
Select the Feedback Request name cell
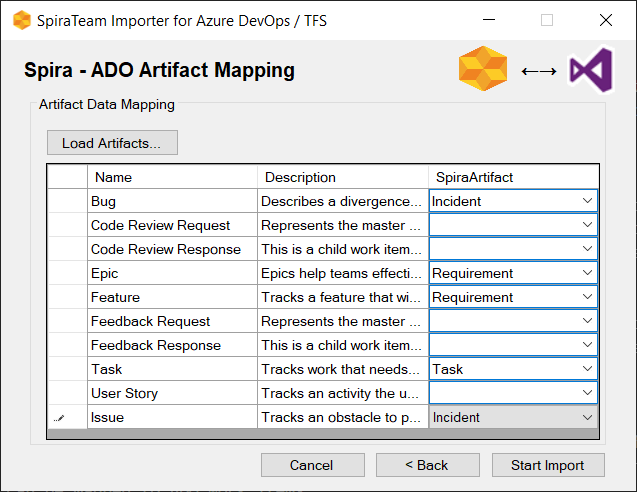coord(172,321)
